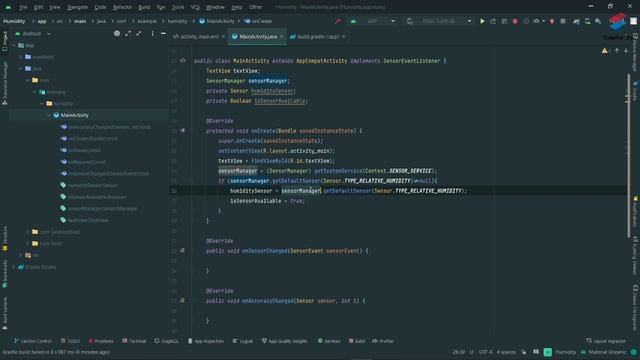This screenshot has height=360, width=640.
Task: Expand the Gradle Scripts node
Action: (14, 267)
